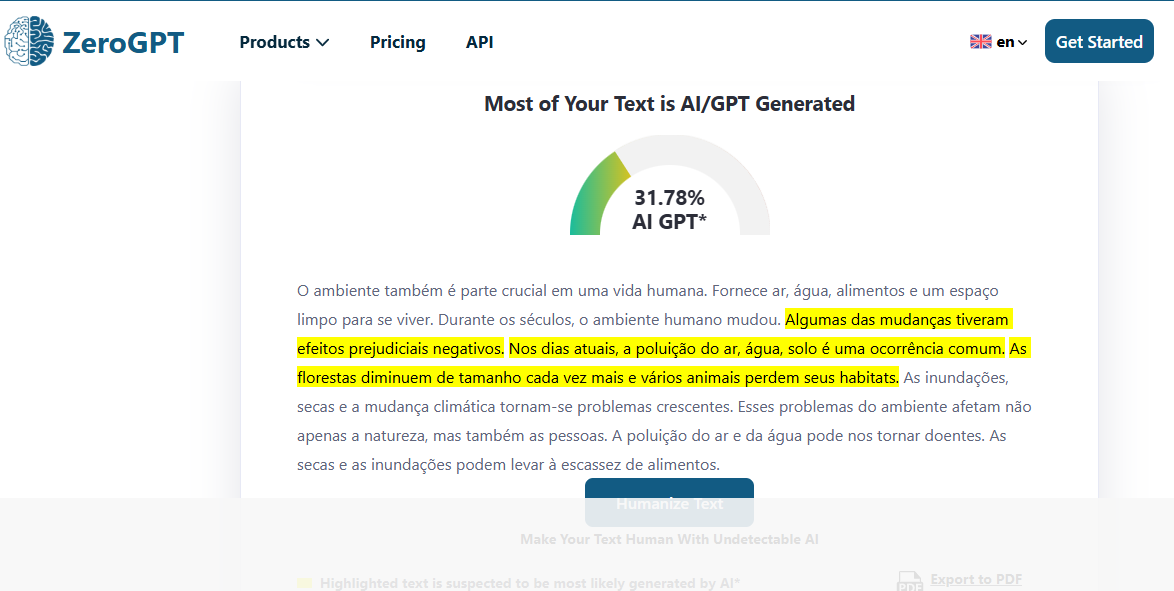Open the Products menu
The height and width of the screenshot is (591, 1174).
click(275, 42)
